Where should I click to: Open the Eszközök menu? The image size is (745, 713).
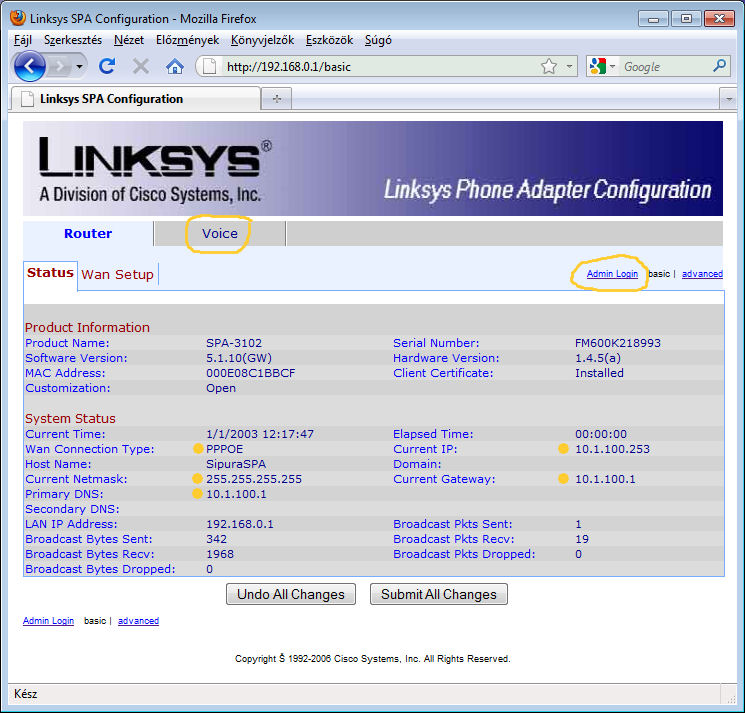[x=329, y=40]
